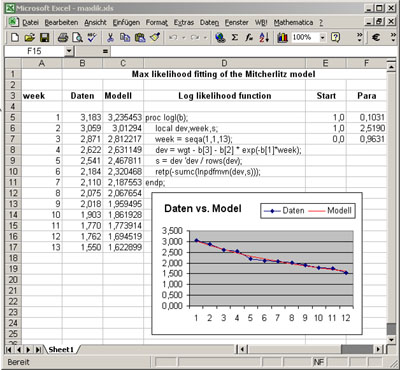Go to the next sheet tab arrow

coord(28,349)
